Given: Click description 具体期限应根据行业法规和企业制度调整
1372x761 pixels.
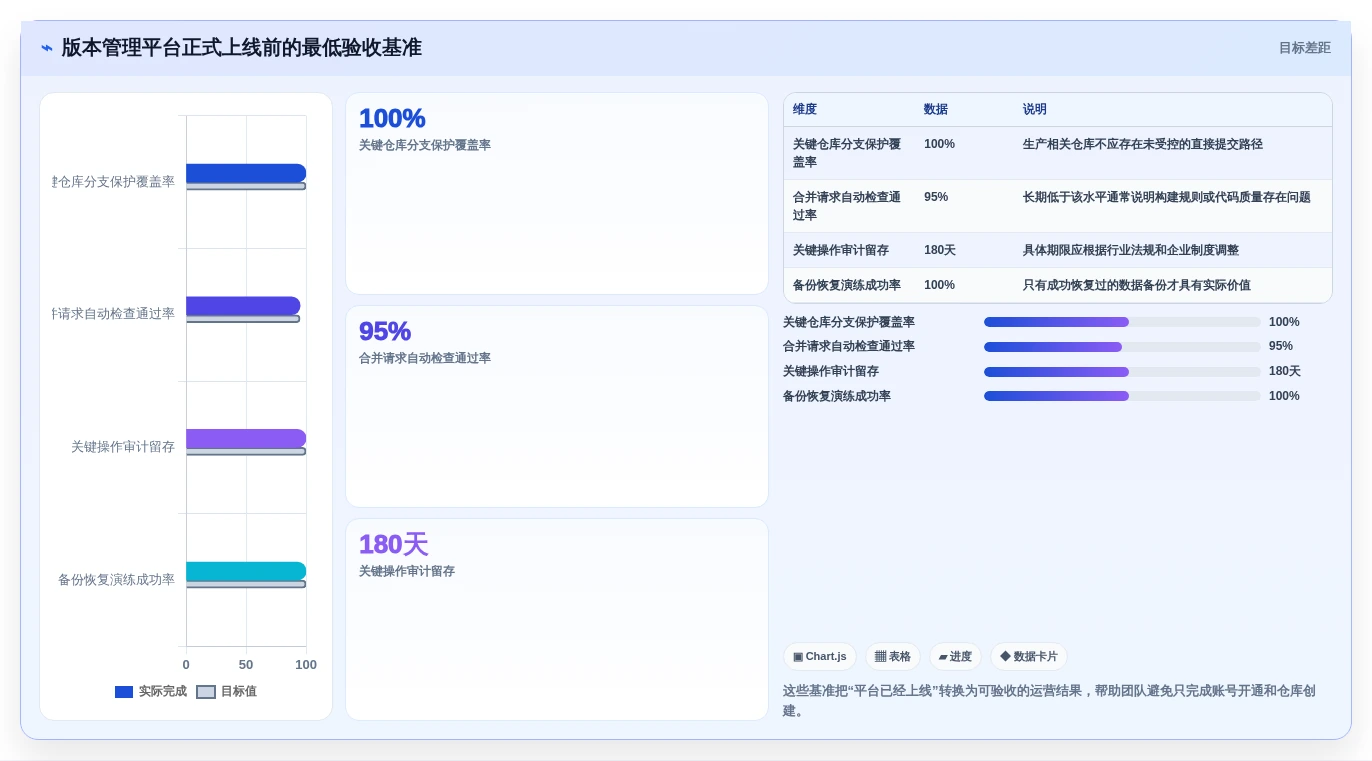Looking at the screenshot, I should click(x=1131, y=251).
